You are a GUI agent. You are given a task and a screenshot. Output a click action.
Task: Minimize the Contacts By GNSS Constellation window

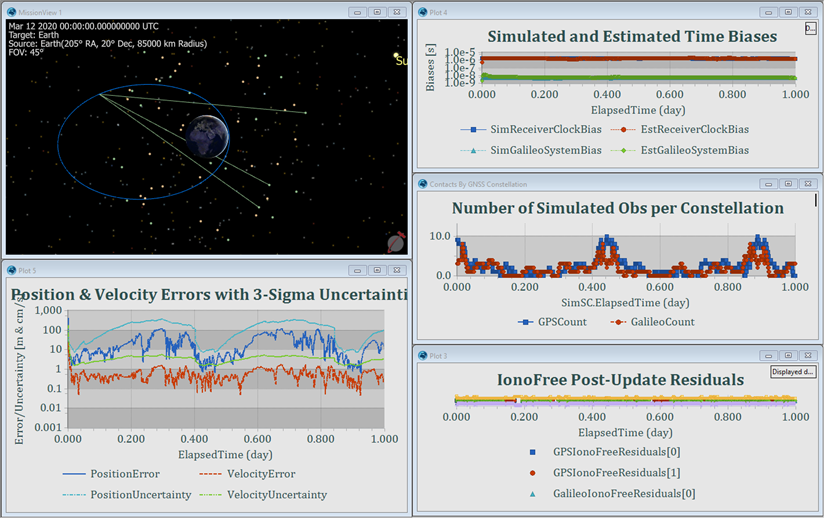tap(768, 184)
